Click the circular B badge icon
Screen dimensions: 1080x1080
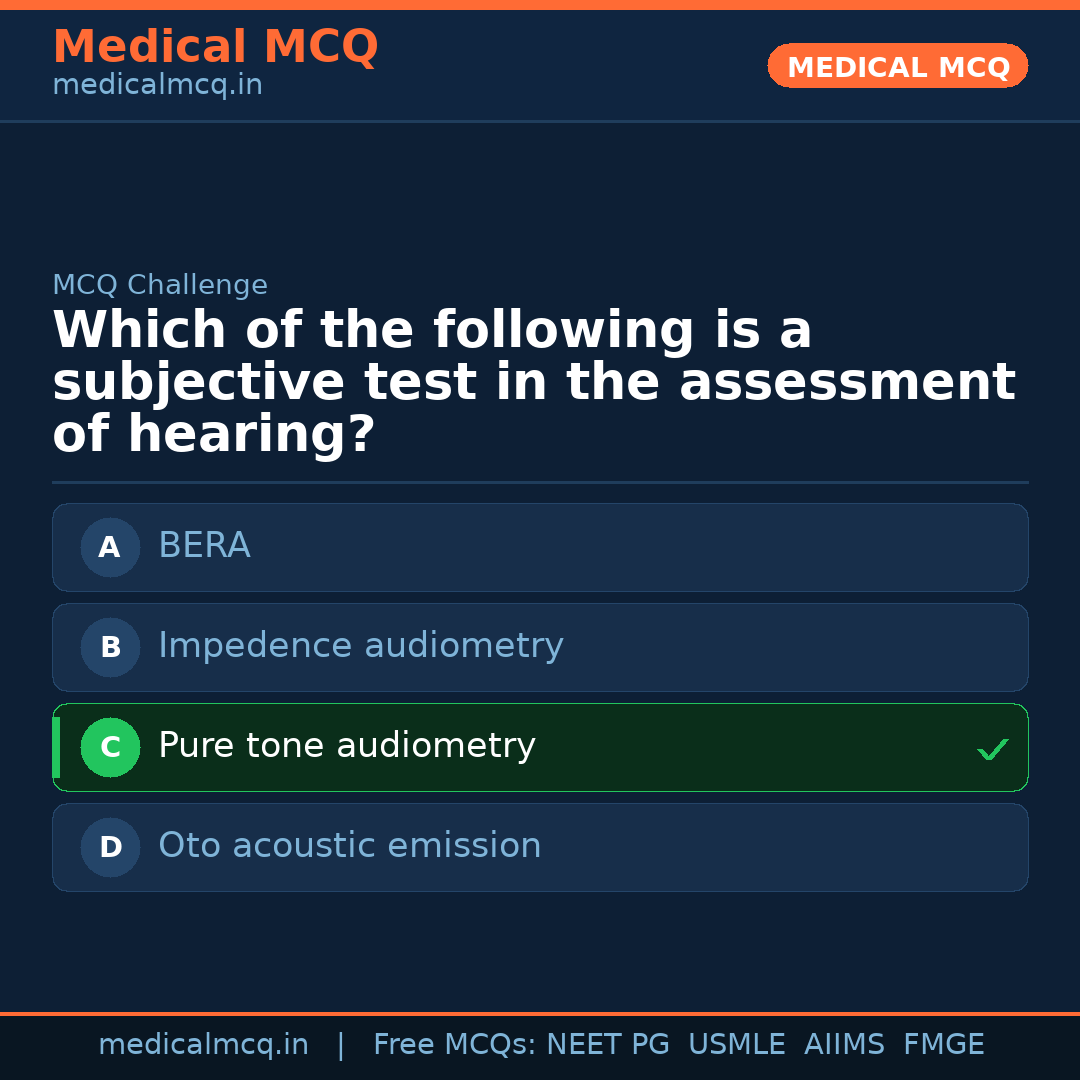click(x=110, y=647)
